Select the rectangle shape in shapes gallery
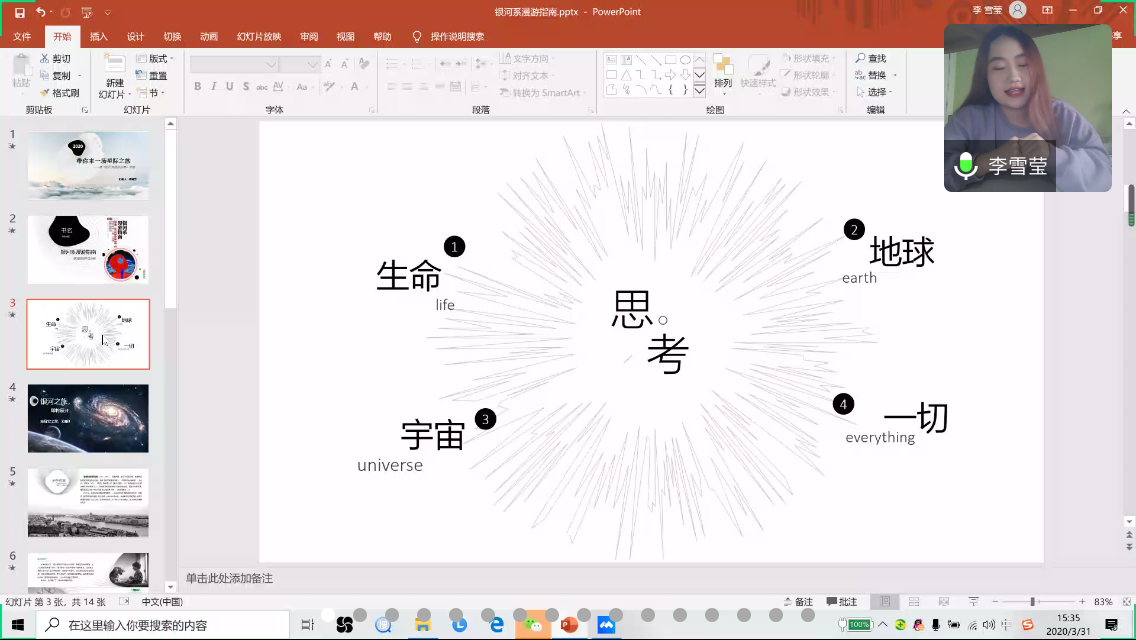The height and width of the screenshot is (640, 1136). [670, 60]
